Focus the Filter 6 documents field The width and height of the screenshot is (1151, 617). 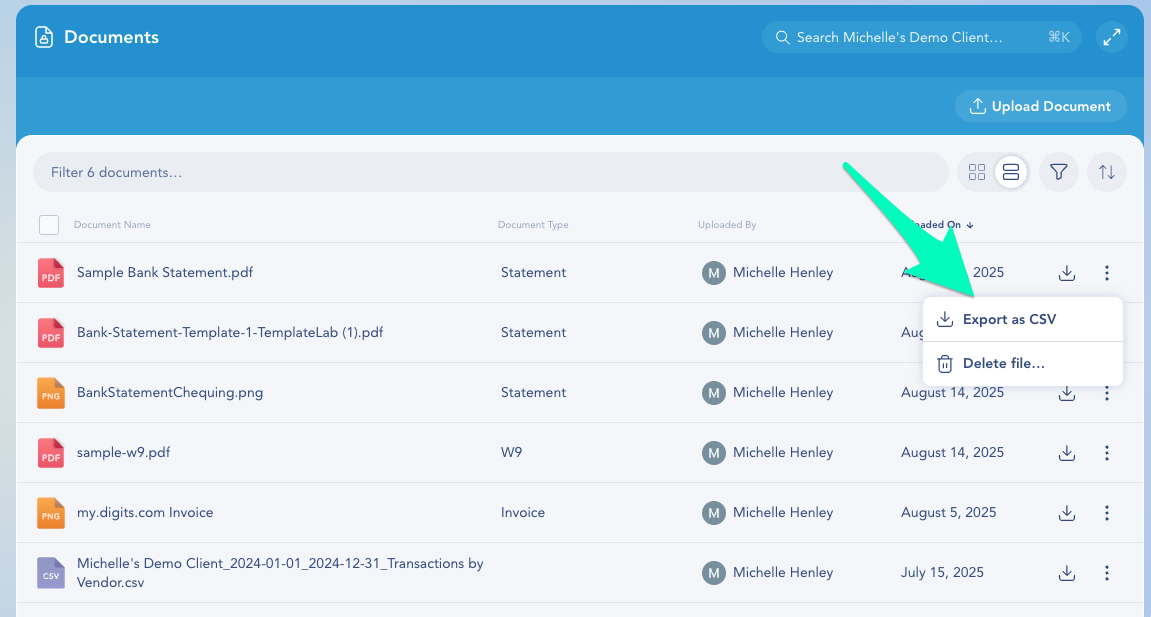click(x=490, y=172)
